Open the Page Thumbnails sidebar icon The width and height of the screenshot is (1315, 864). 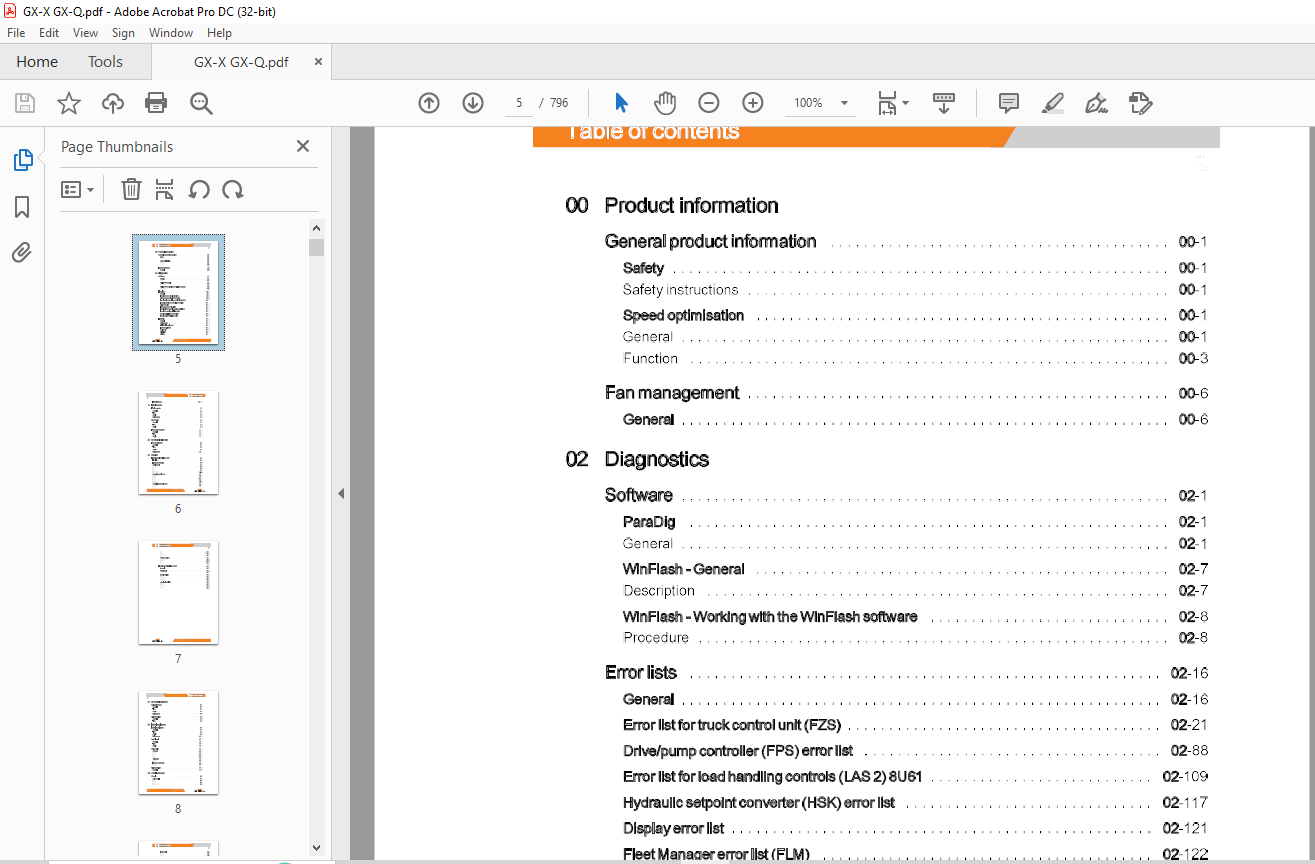[x=22, y=160]
